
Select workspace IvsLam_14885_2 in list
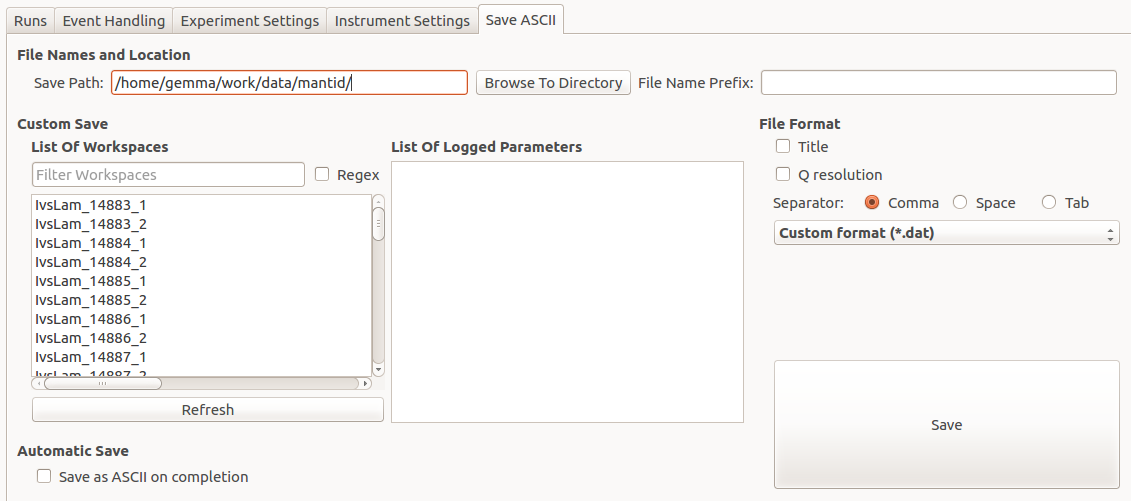click(91, 300)
